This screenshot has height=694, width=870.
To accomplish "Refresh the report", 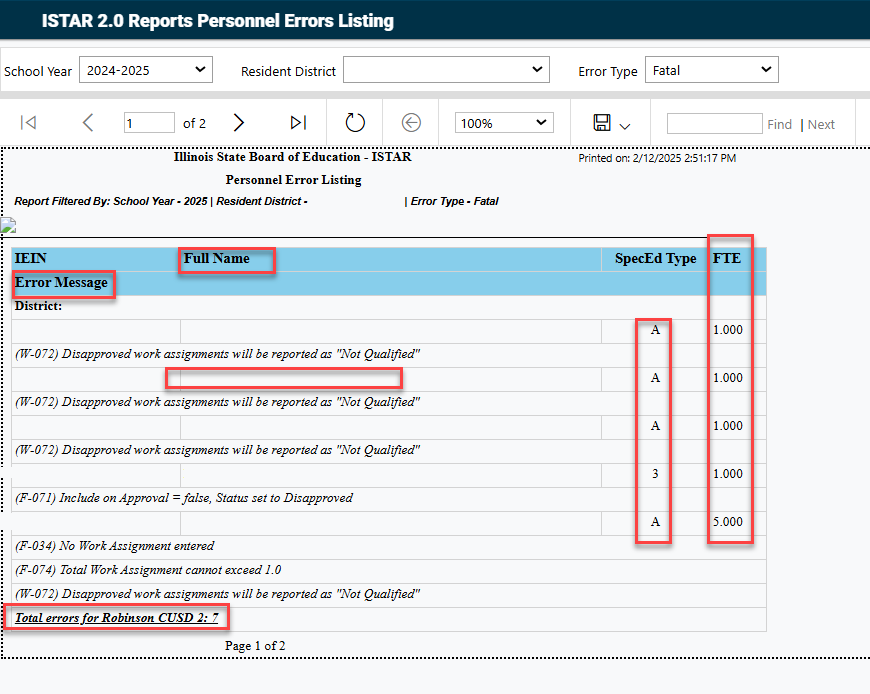I will pos(355,123).
